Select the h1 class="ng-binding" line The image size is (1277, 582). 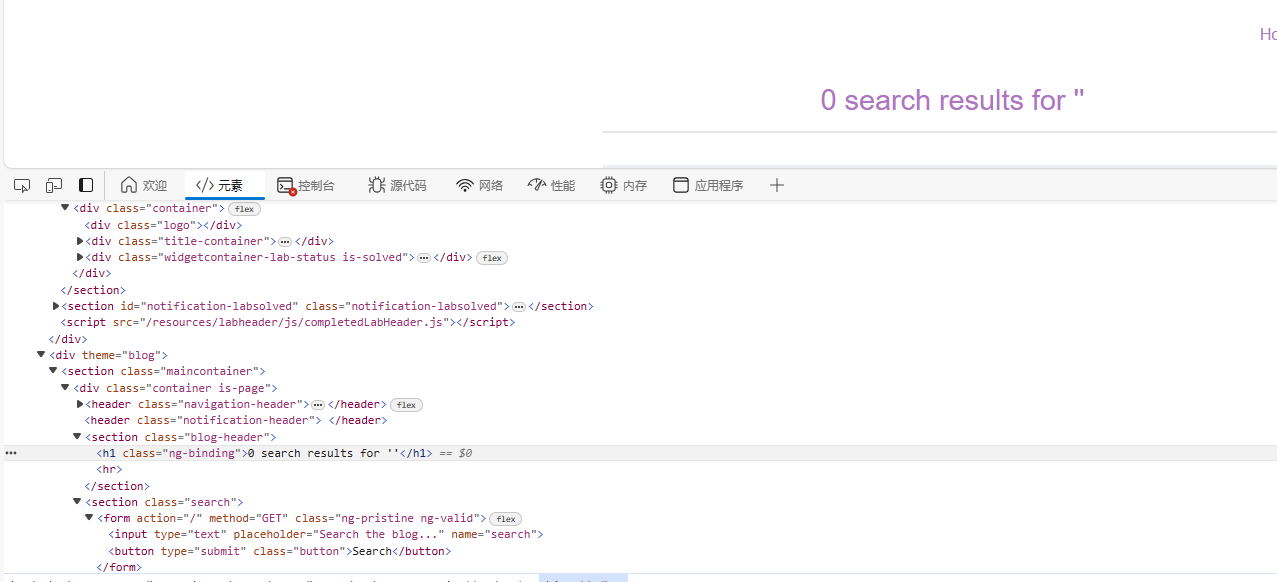click(x=640, y=453)
